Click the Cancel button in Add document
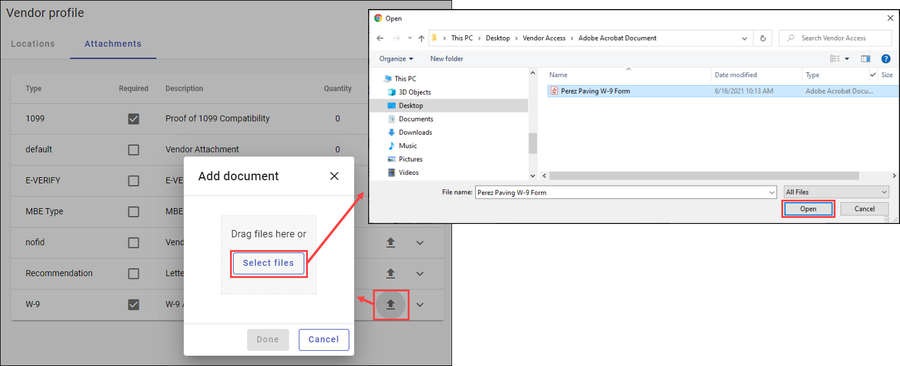 (x=324, y=340)
